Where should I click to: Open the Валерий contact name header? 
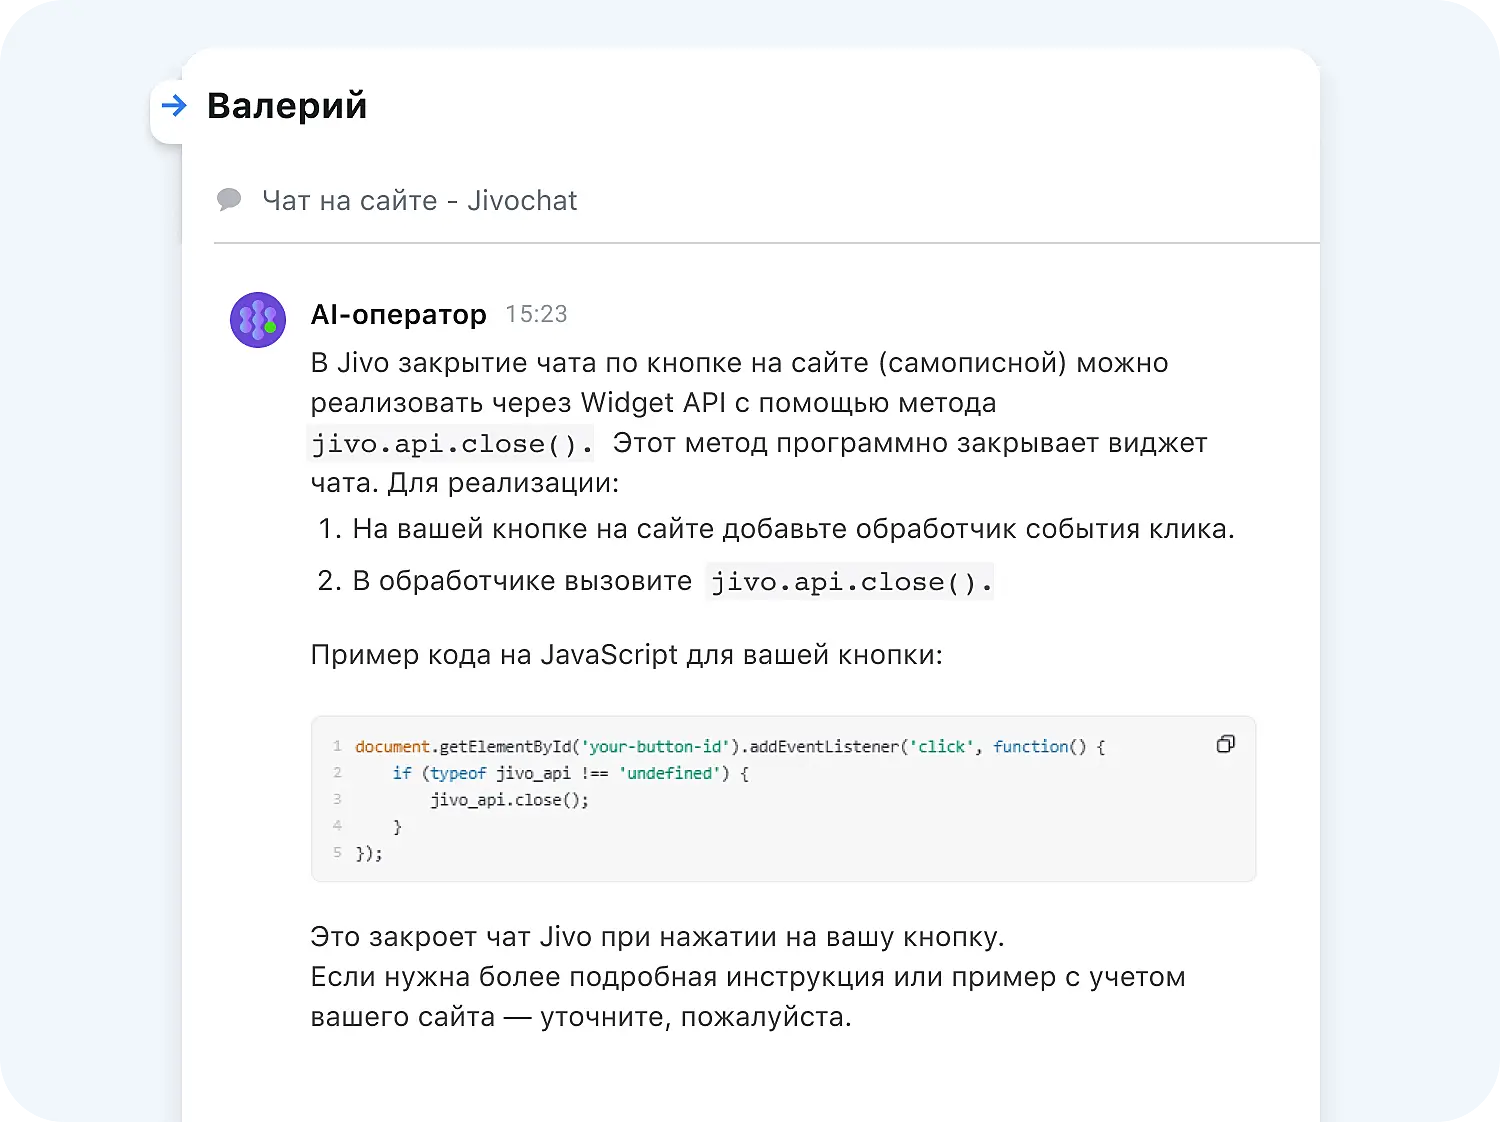(287, 106)
